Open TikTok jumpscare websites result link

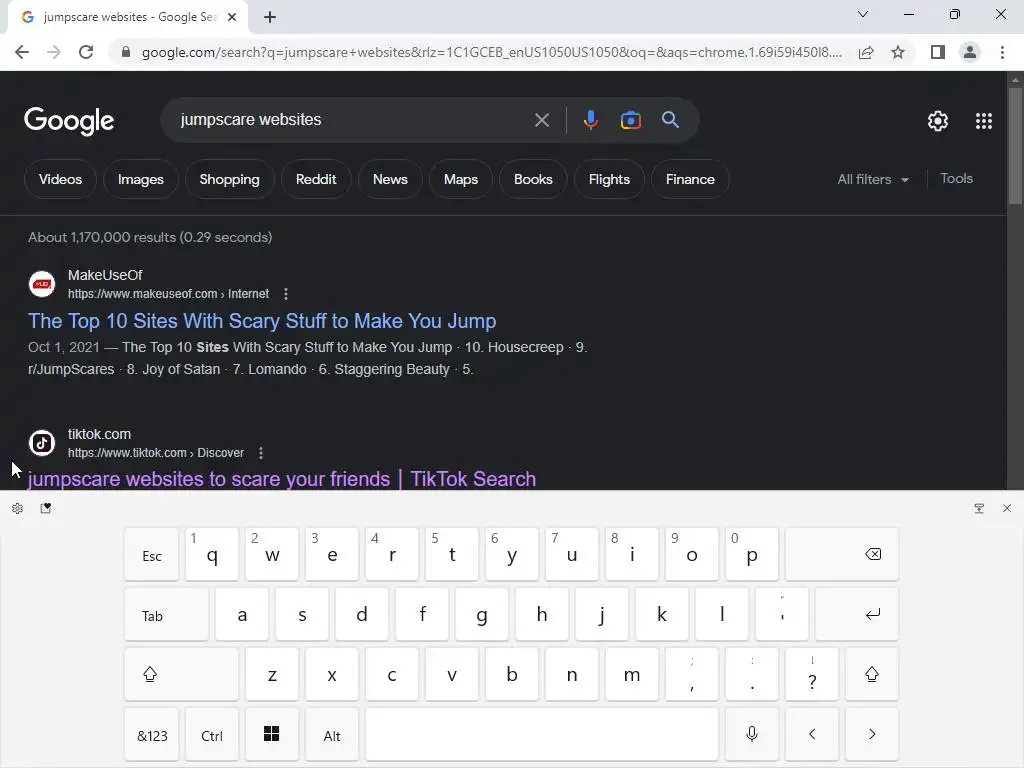tap(281, 479)
